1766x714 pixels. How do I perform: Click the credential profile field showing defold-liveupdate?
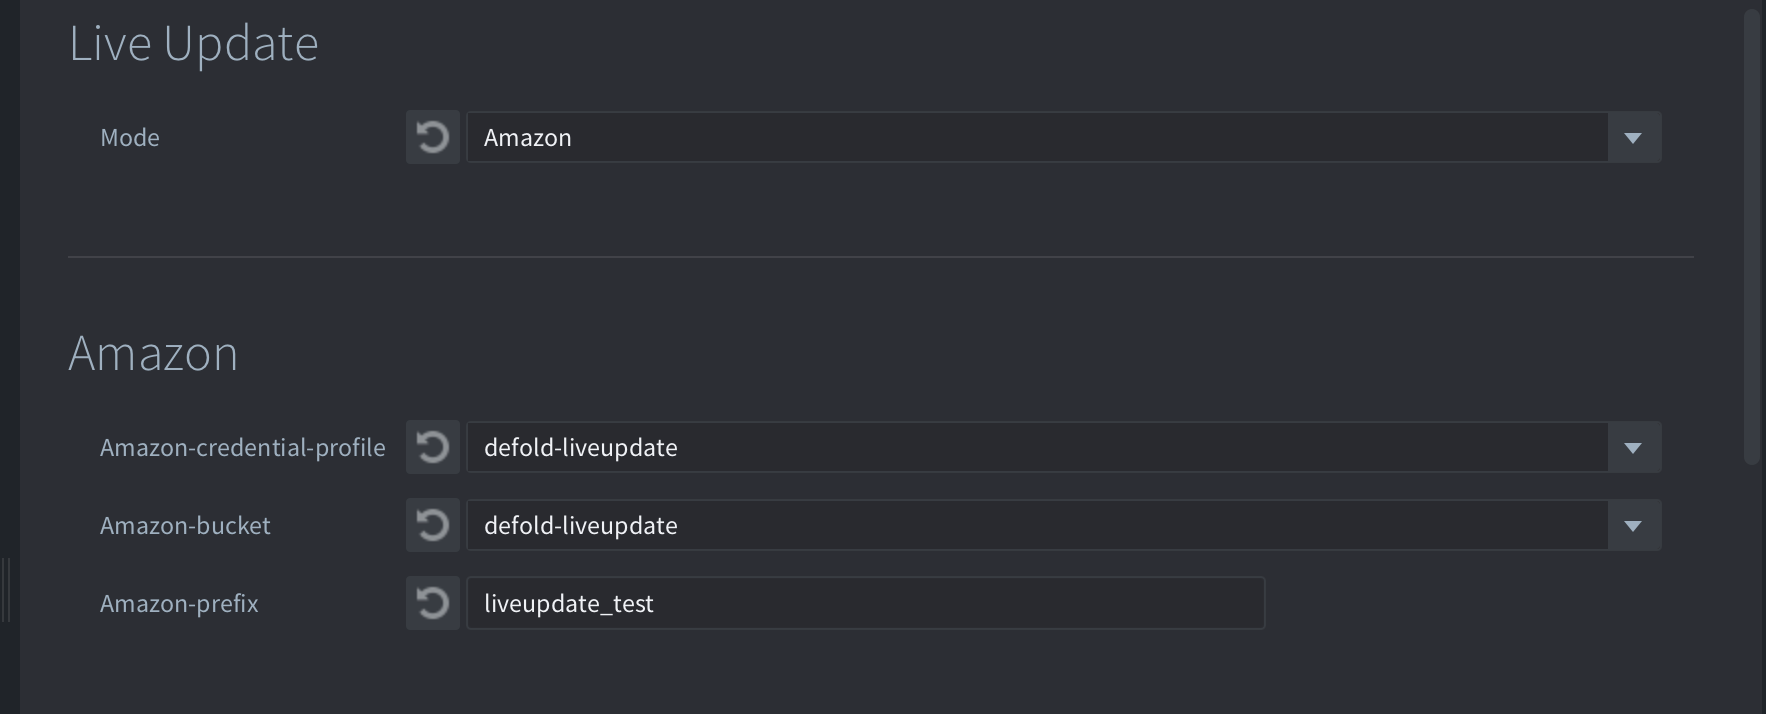1036,447
